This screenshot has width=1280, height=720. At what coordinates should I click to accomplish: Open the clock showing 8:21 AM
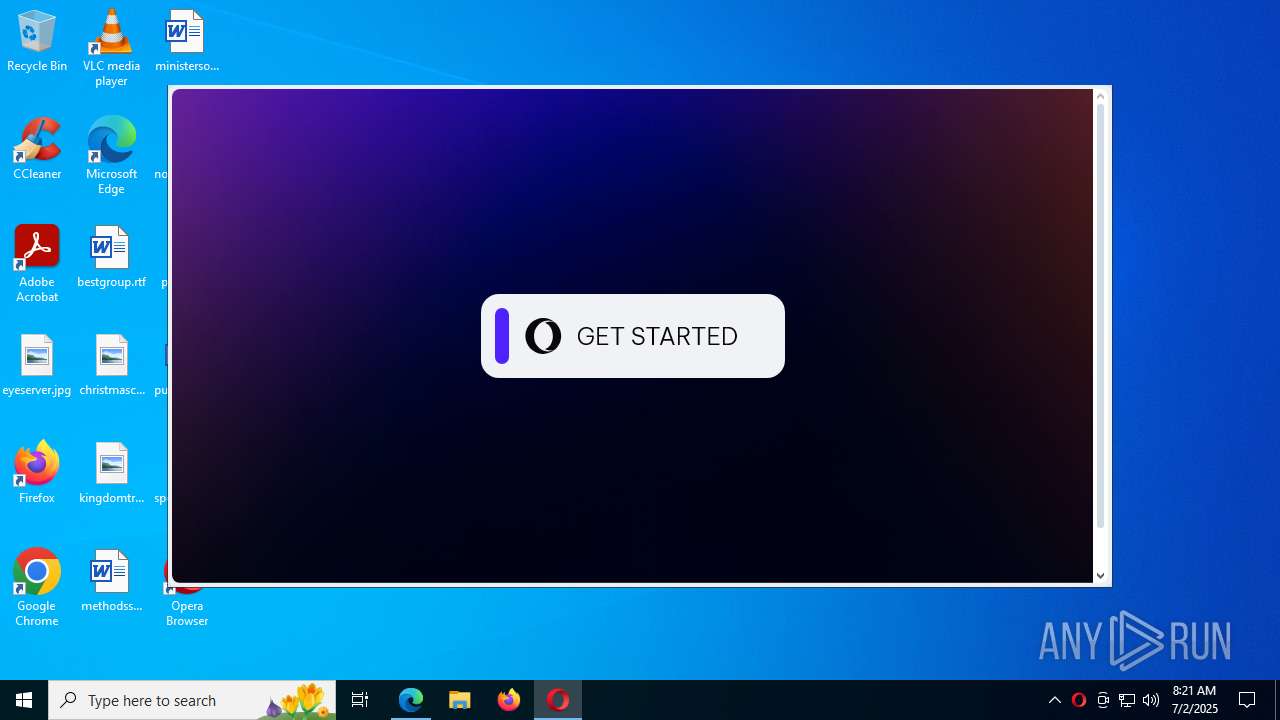point(1194,700)
